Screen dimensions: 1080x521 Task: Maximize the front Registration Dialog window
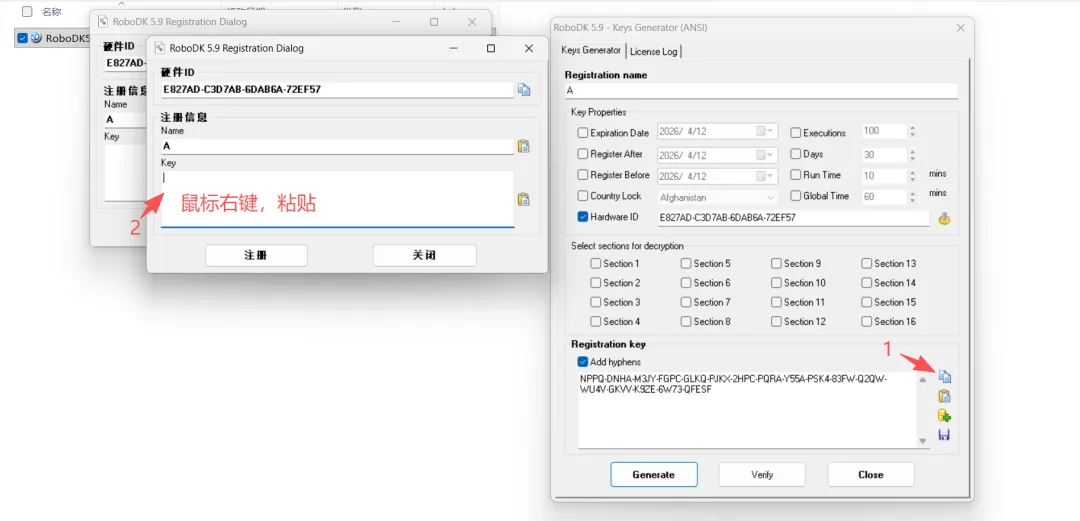tap(490, 48)
